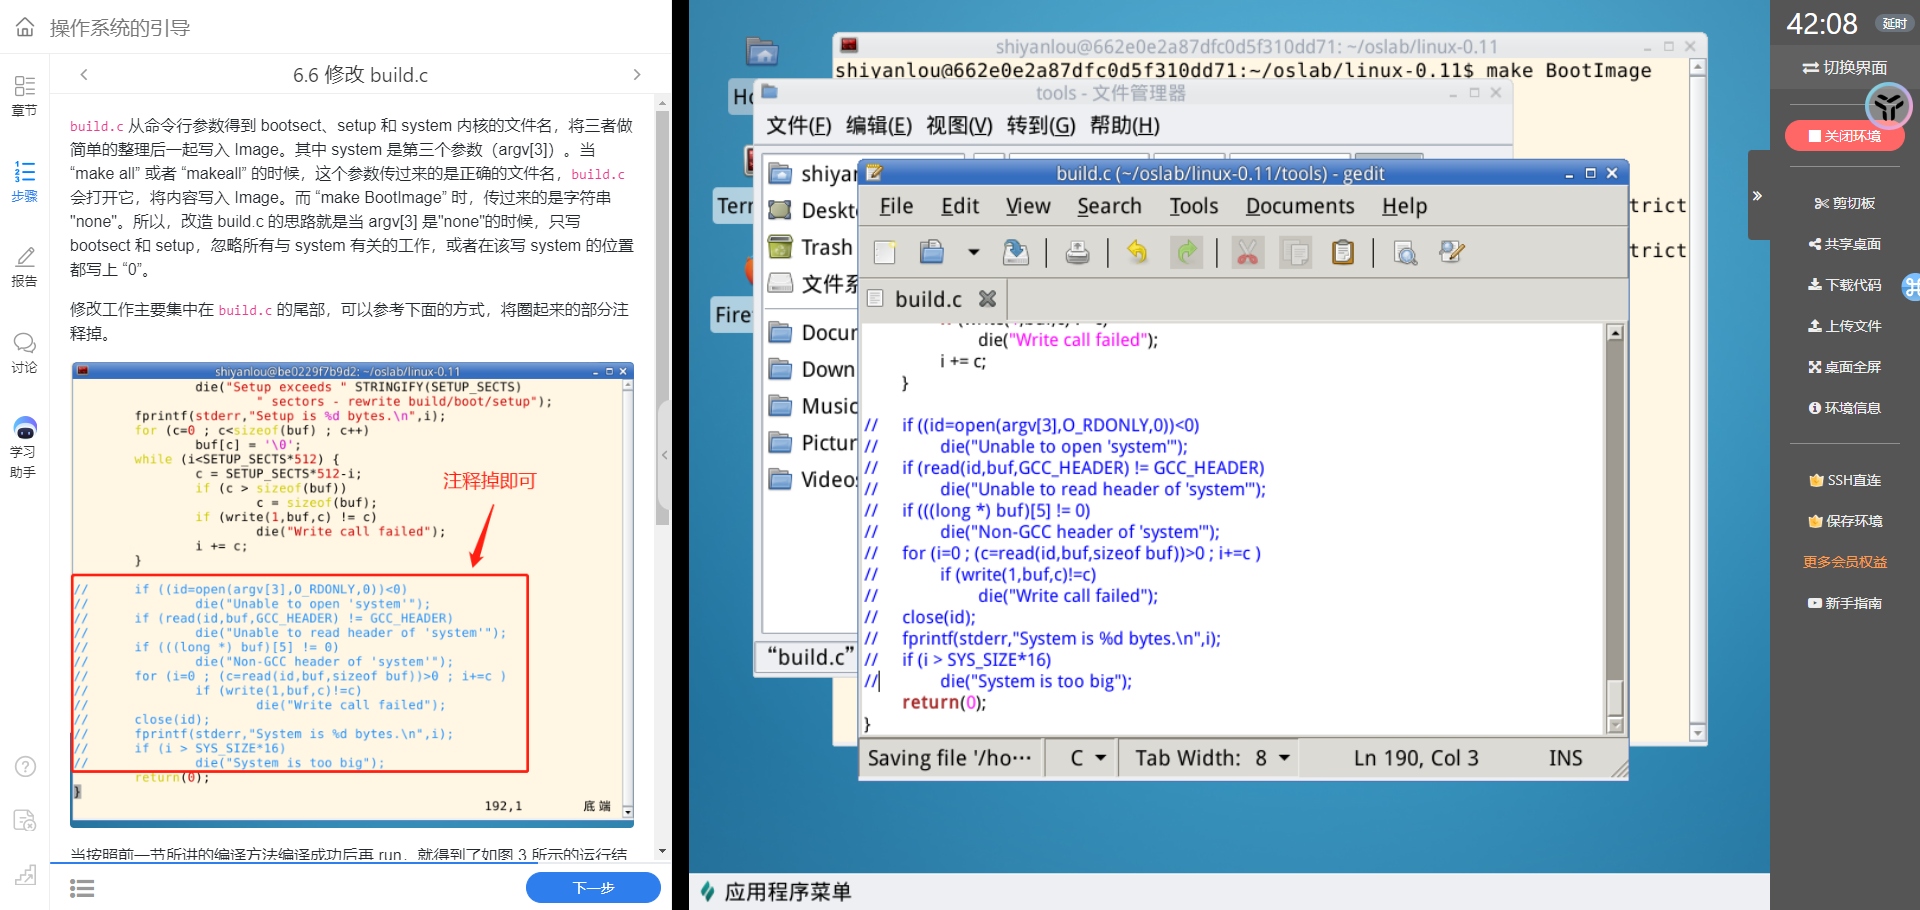This screenshot has height=910, width=1920.
Task: Click the Print icon in gedit toolbar
Action: tap(1077, 253)
